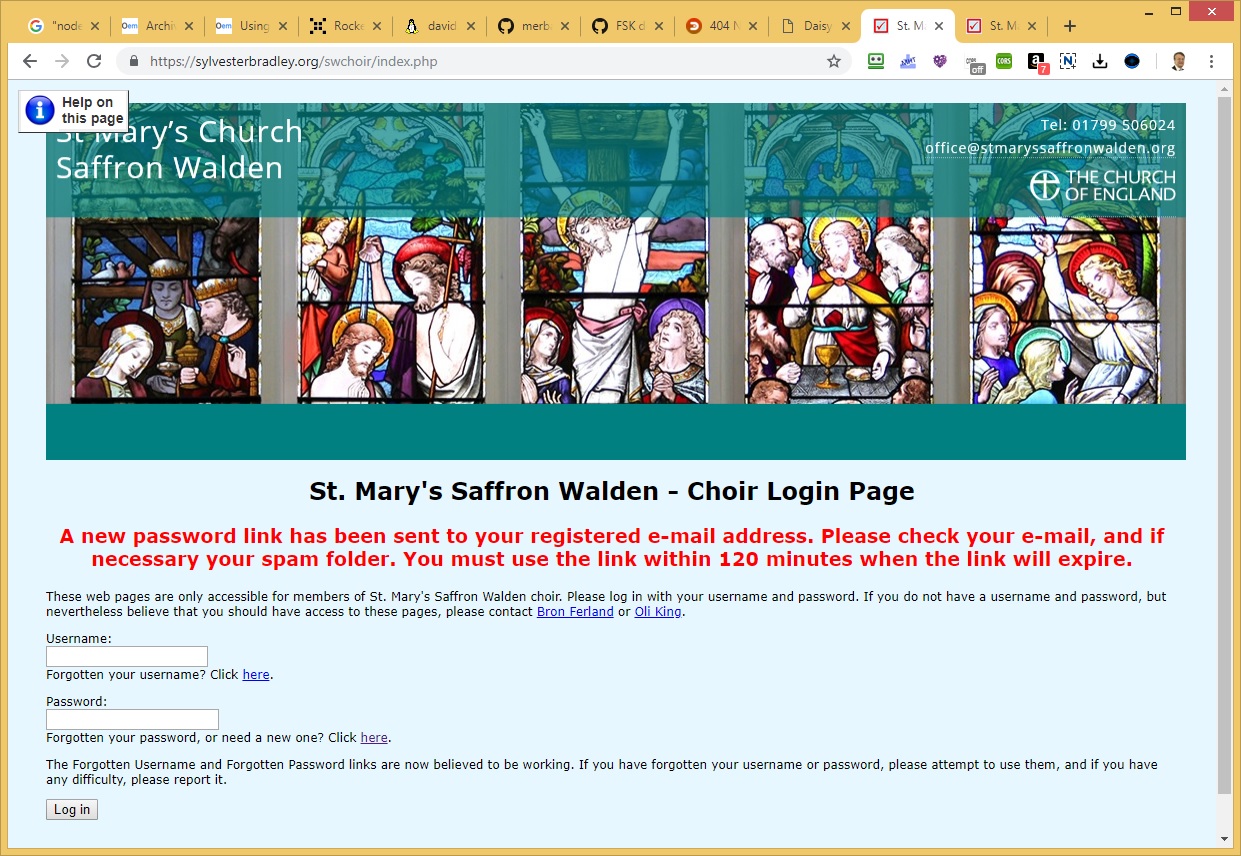Close the GitHub 'merb' tab
This screenshot has width=1241, height=856.
pyautogui.click(x=564, y=26)
